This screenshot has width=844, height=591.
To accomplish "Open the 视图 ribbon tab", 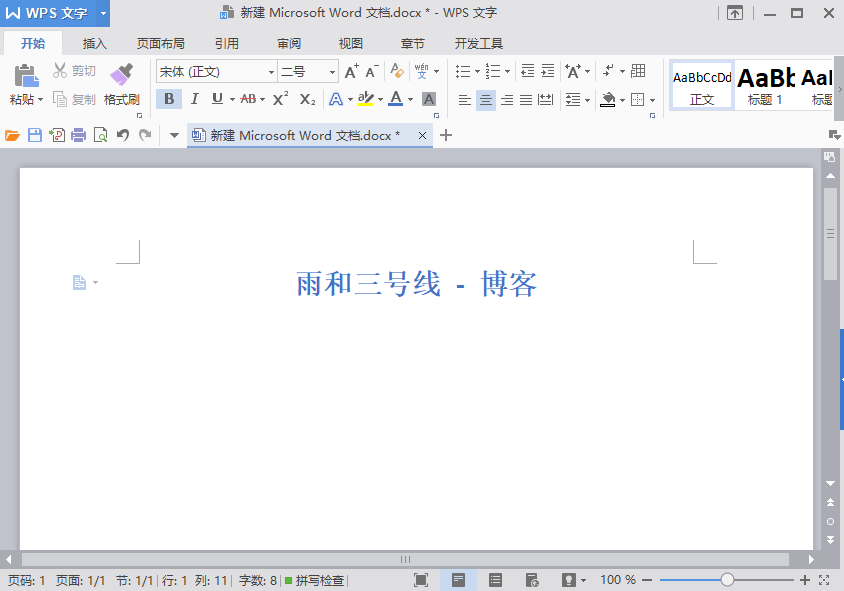I will [351, 43].
